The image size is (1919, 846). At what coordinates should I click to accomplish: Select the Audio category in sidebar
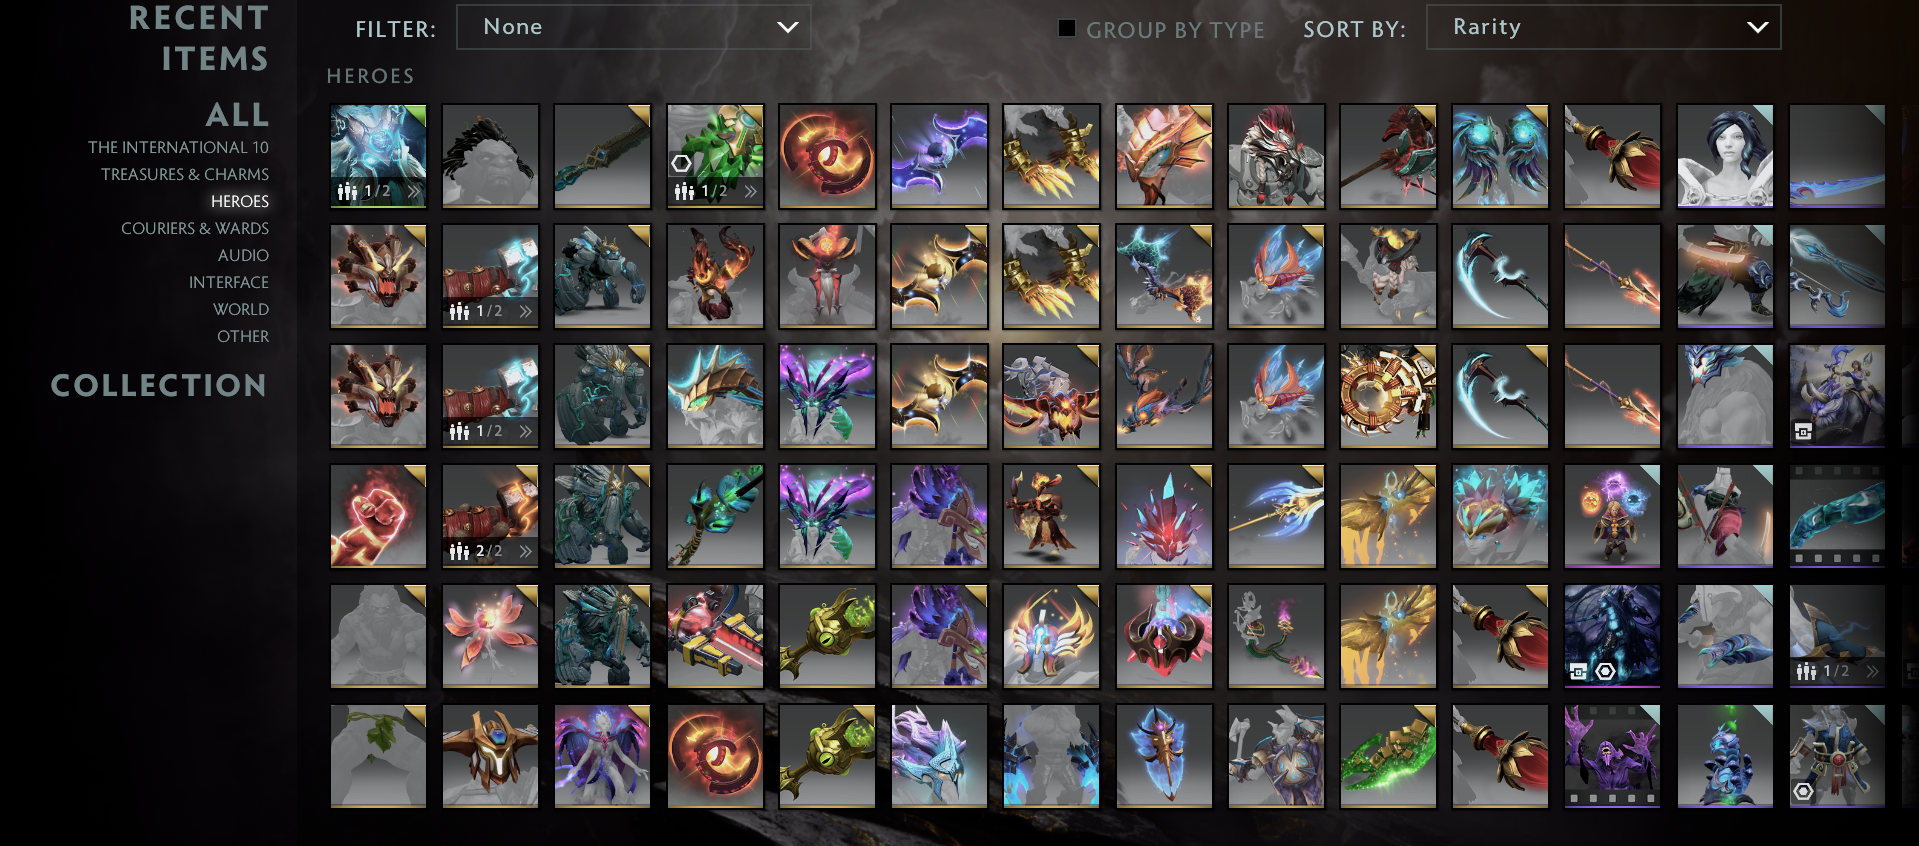(x=243, y=255)
